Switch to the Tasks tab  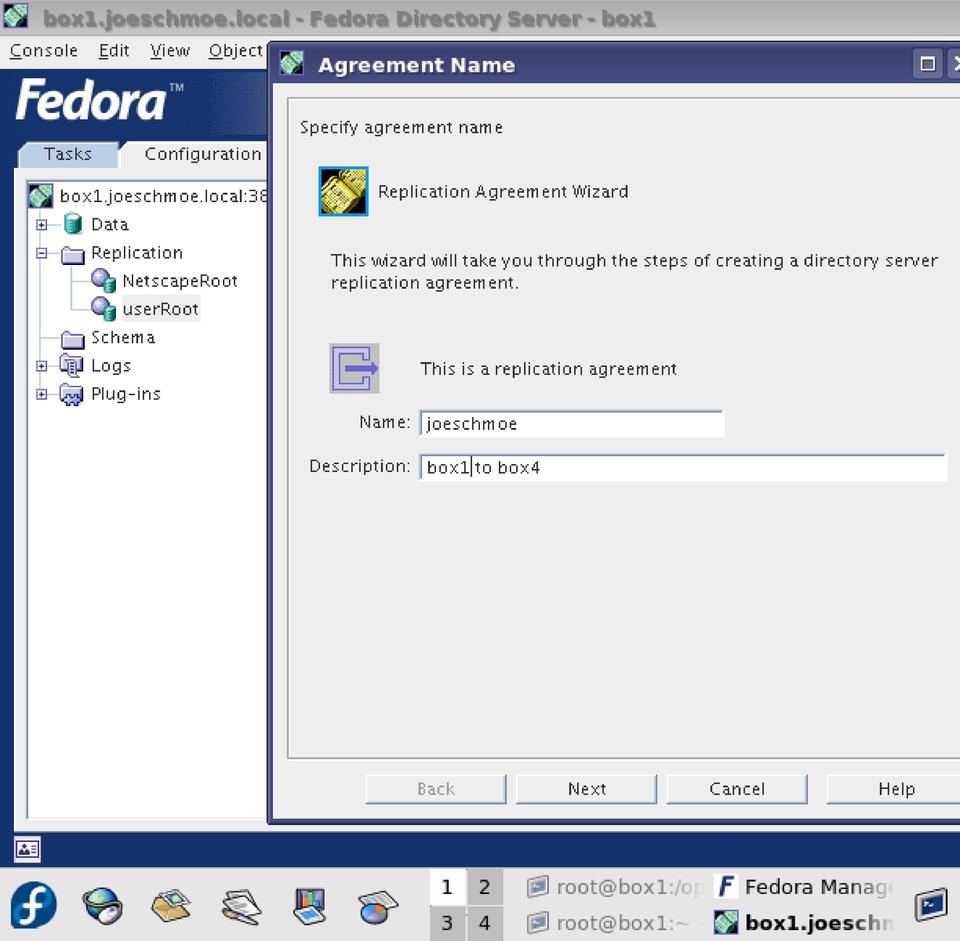[x=68, y=154]
